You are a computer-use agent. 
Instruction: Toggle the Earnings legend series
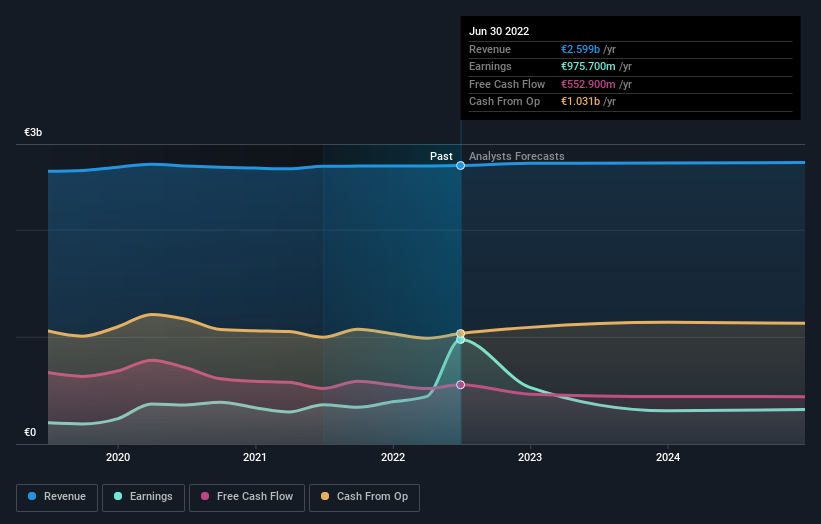tap(143, 497)
